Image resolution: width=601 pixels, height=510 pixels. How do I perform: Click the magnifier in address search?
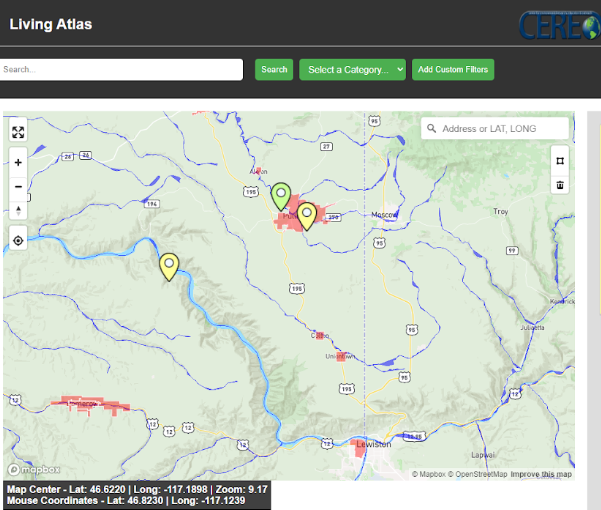pos(432,128)
